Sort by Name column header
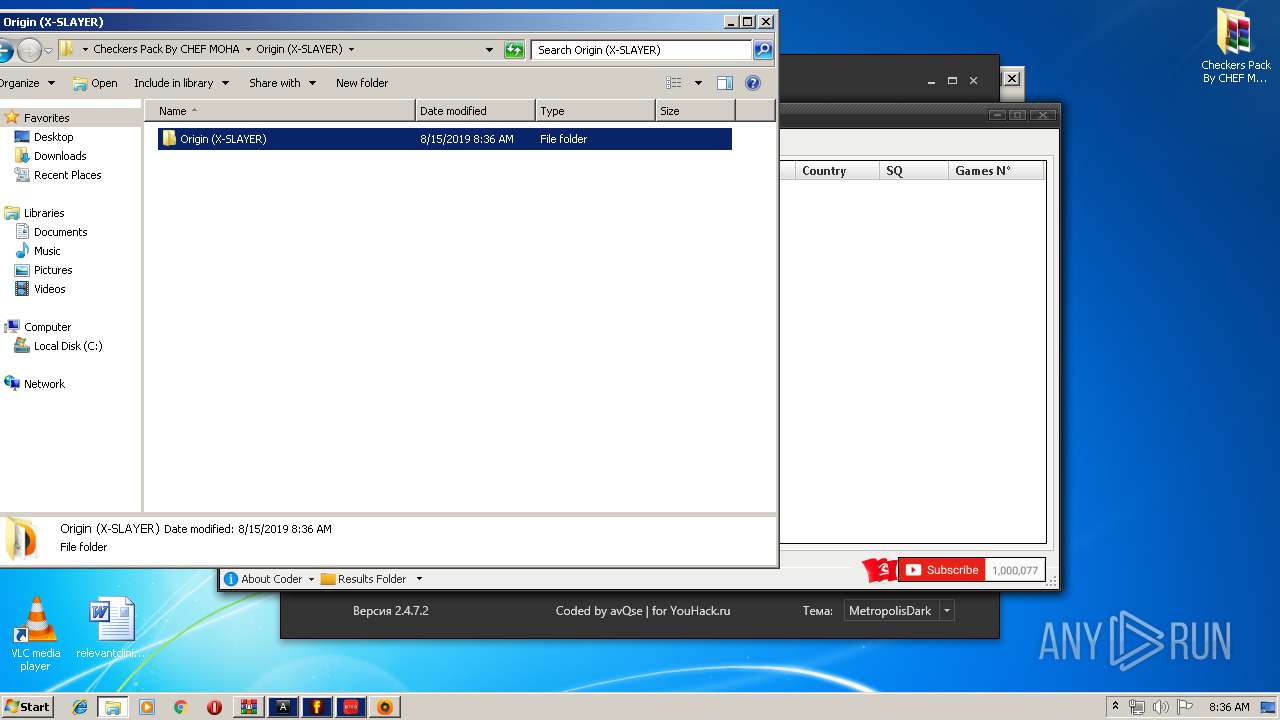The image size is (1280, 720). click(x=280, y=111)
